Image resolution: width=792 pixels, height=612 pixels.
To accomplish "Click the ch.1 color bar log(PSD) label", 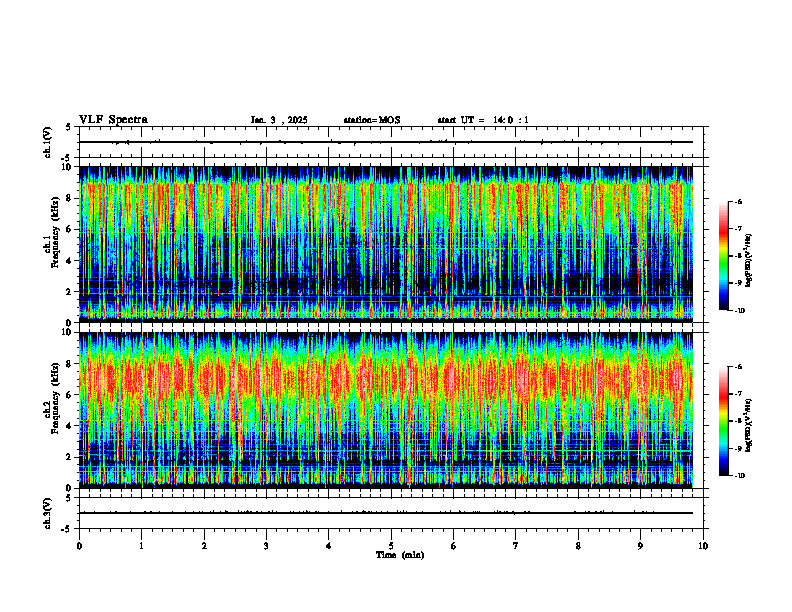I will click(x=749, y=261).
